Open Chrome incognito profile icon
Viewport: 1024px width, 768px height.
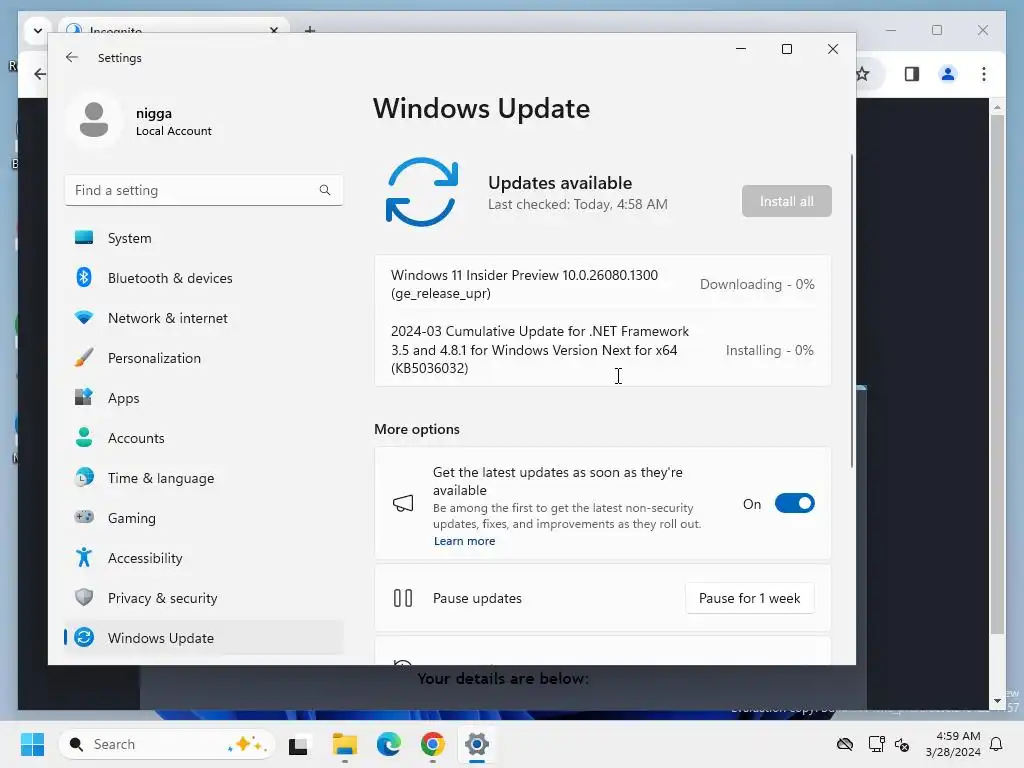tap(948, 74)
